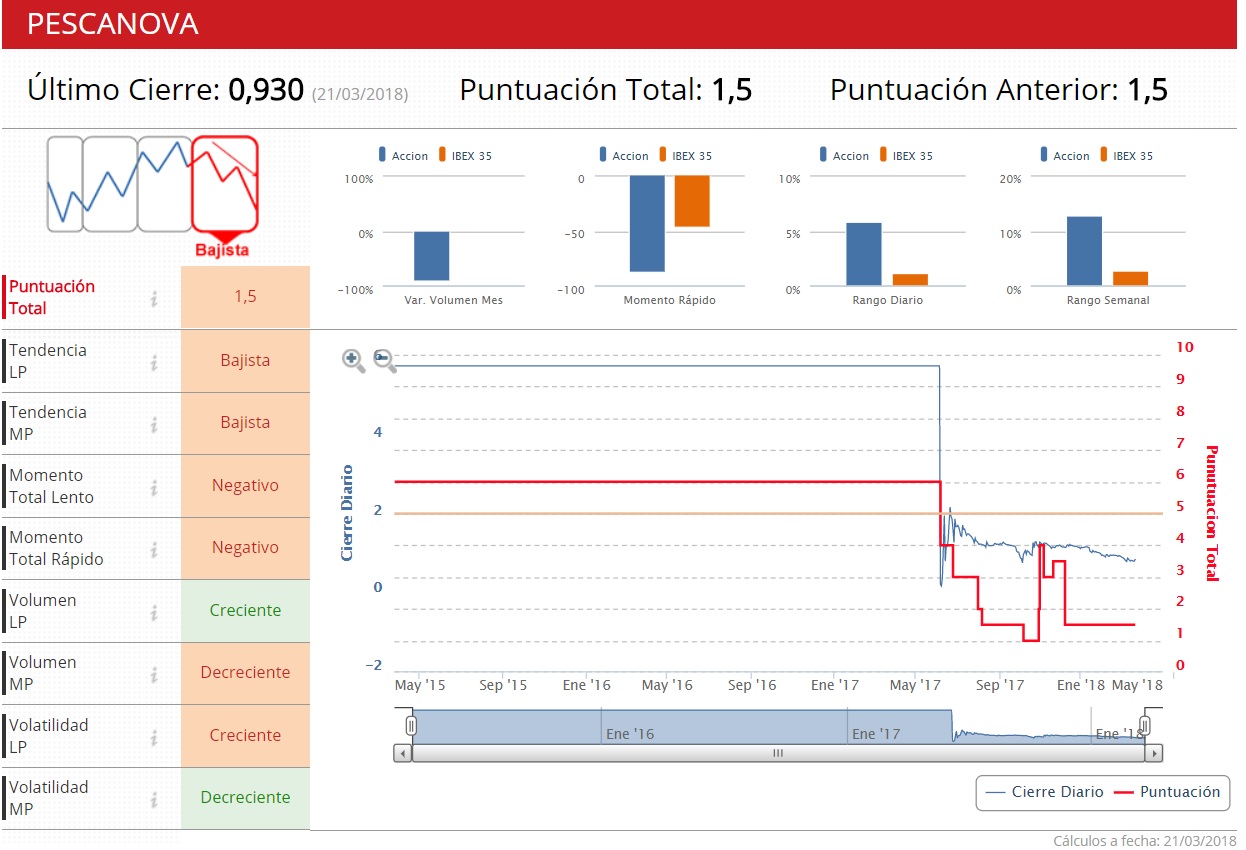This screenshot has width=1246, height=850.
Task: Click Decreciente value in Volumen MP row
Action: 245,673
